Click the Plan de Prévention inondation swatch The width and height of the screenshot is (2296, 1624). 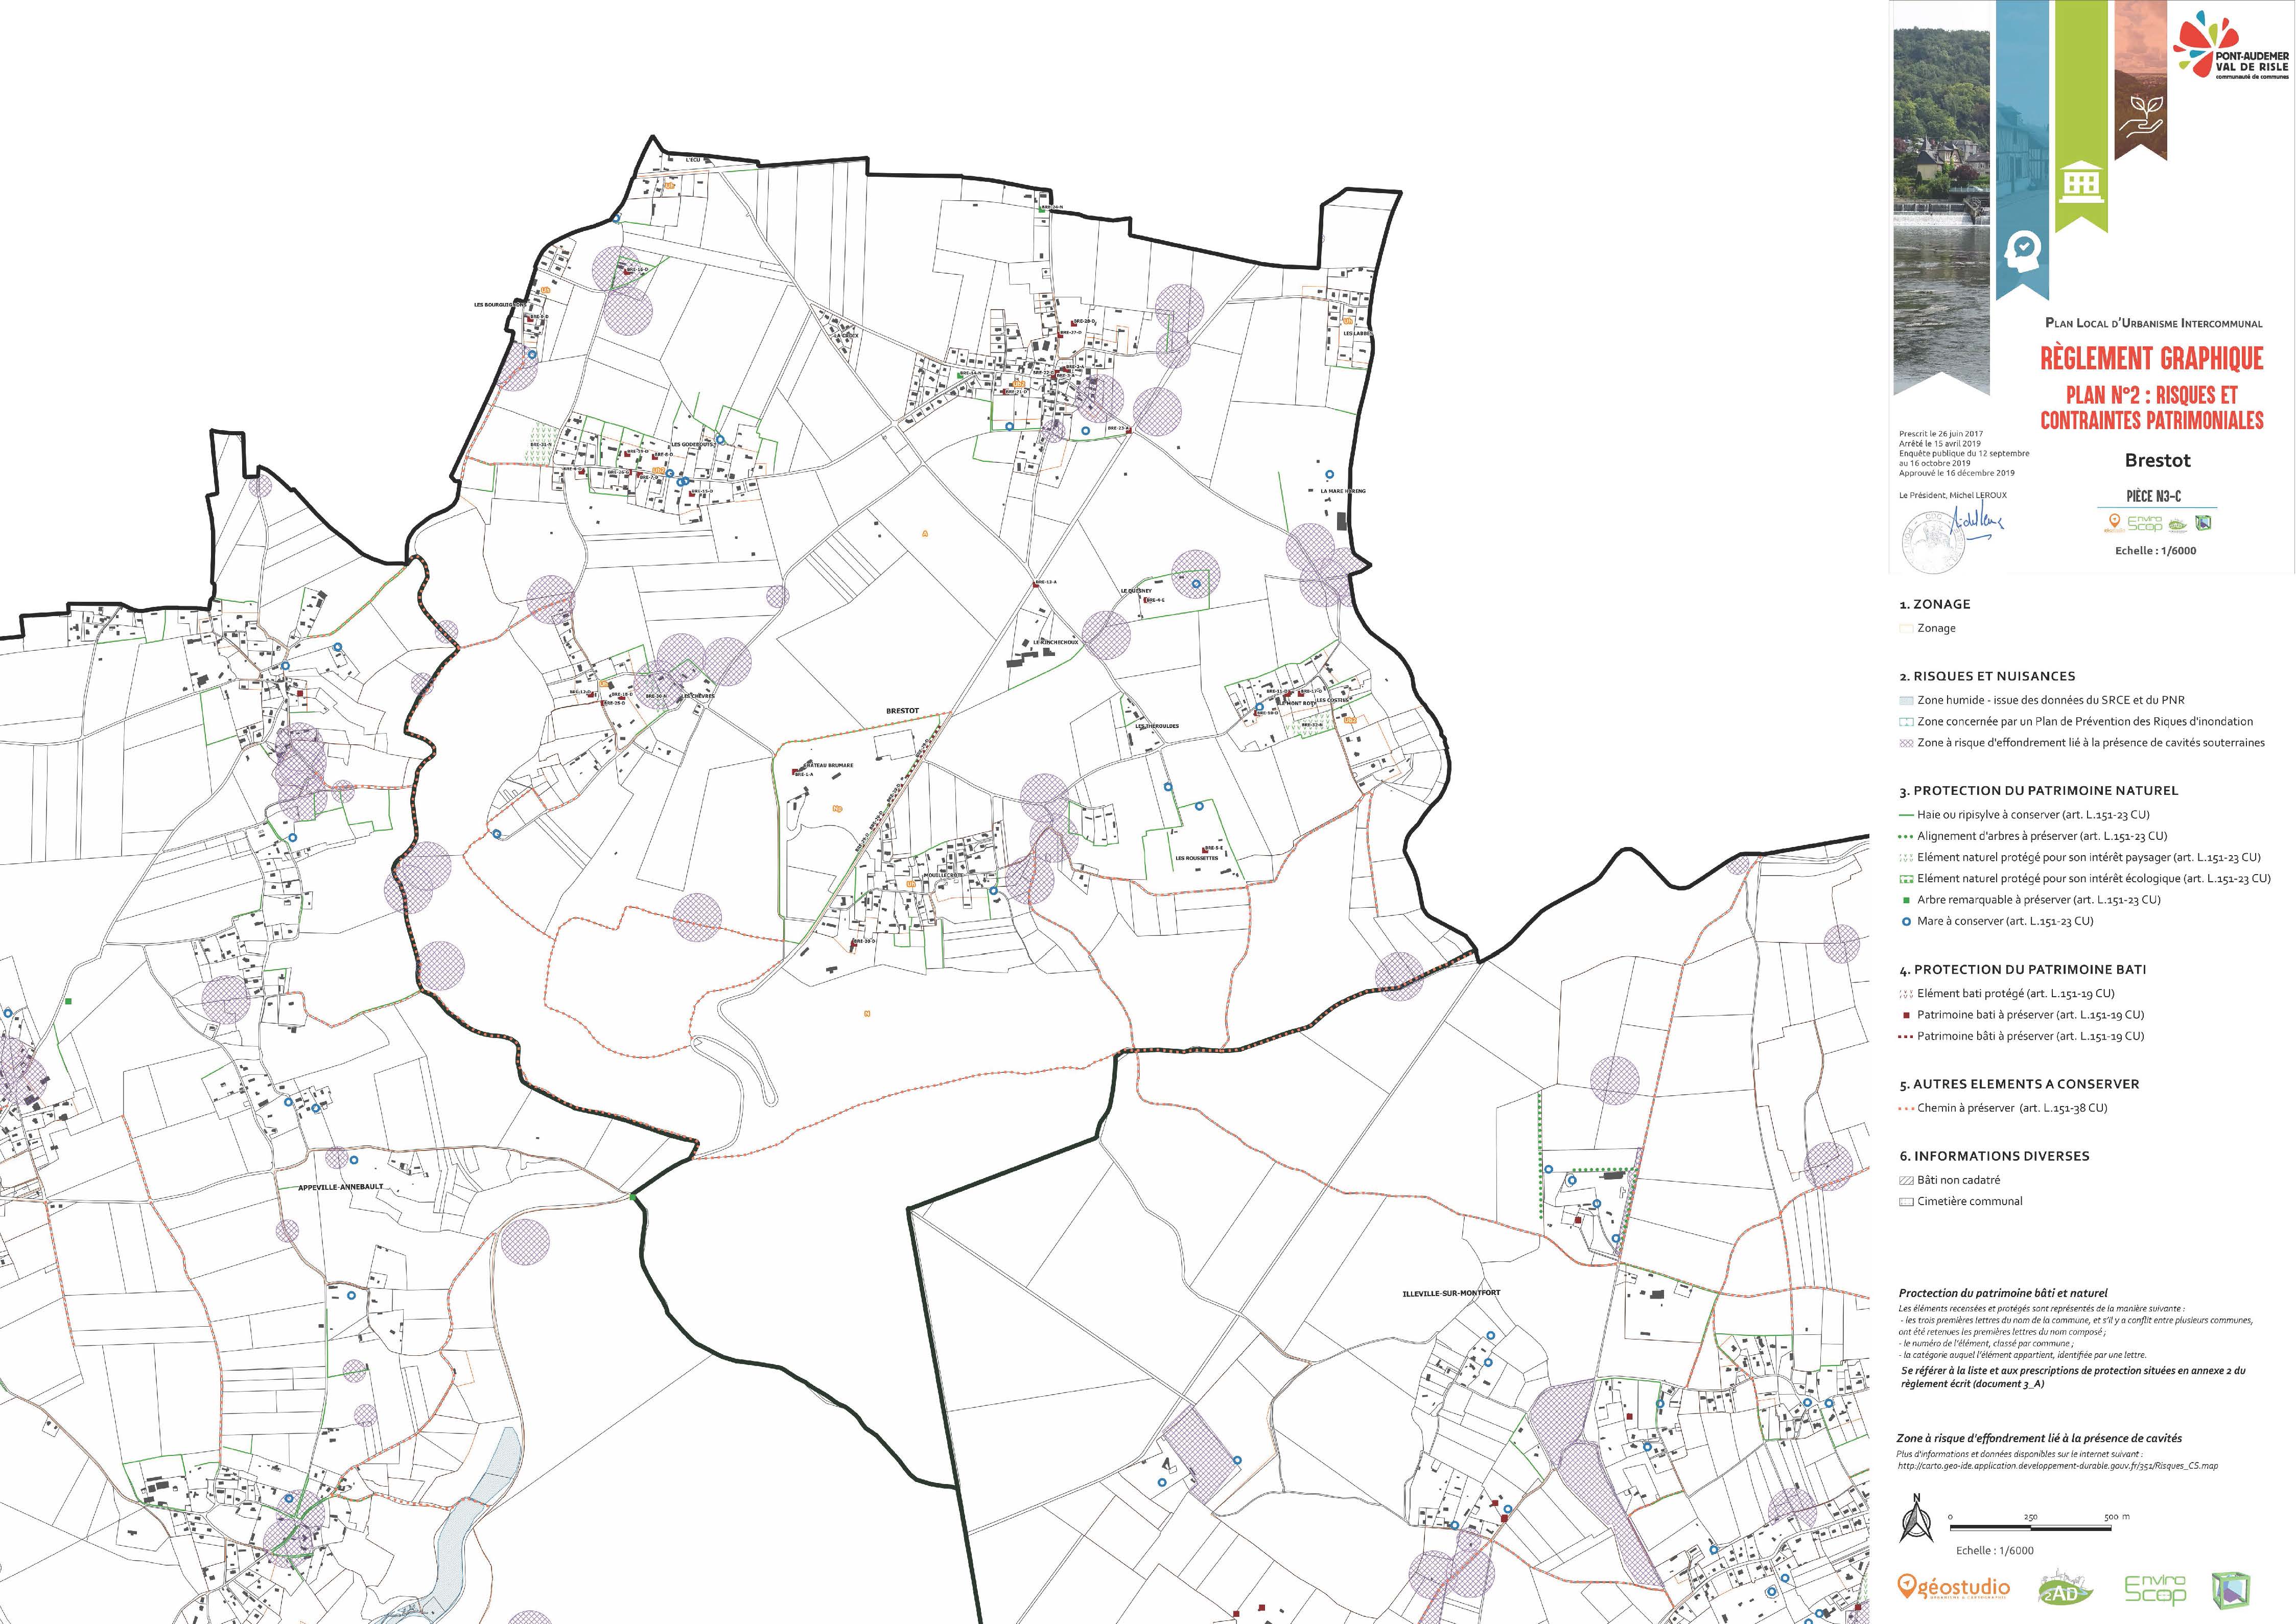[1906, 722]
